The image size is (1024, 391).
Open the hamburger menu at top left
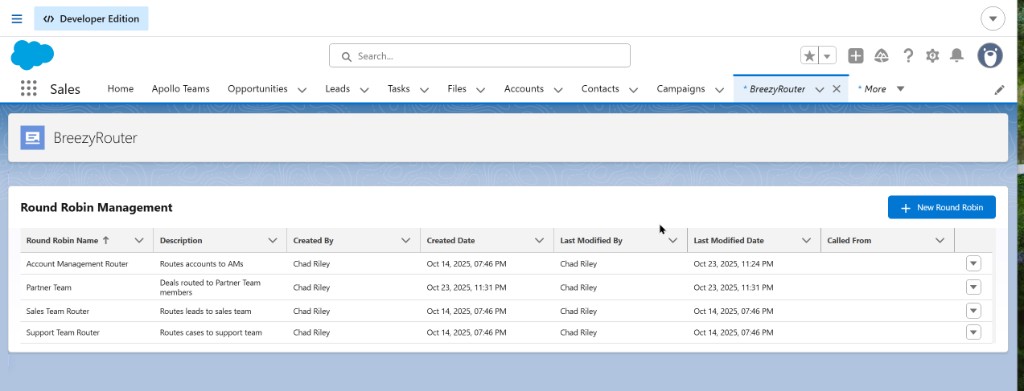pos(17,19)
